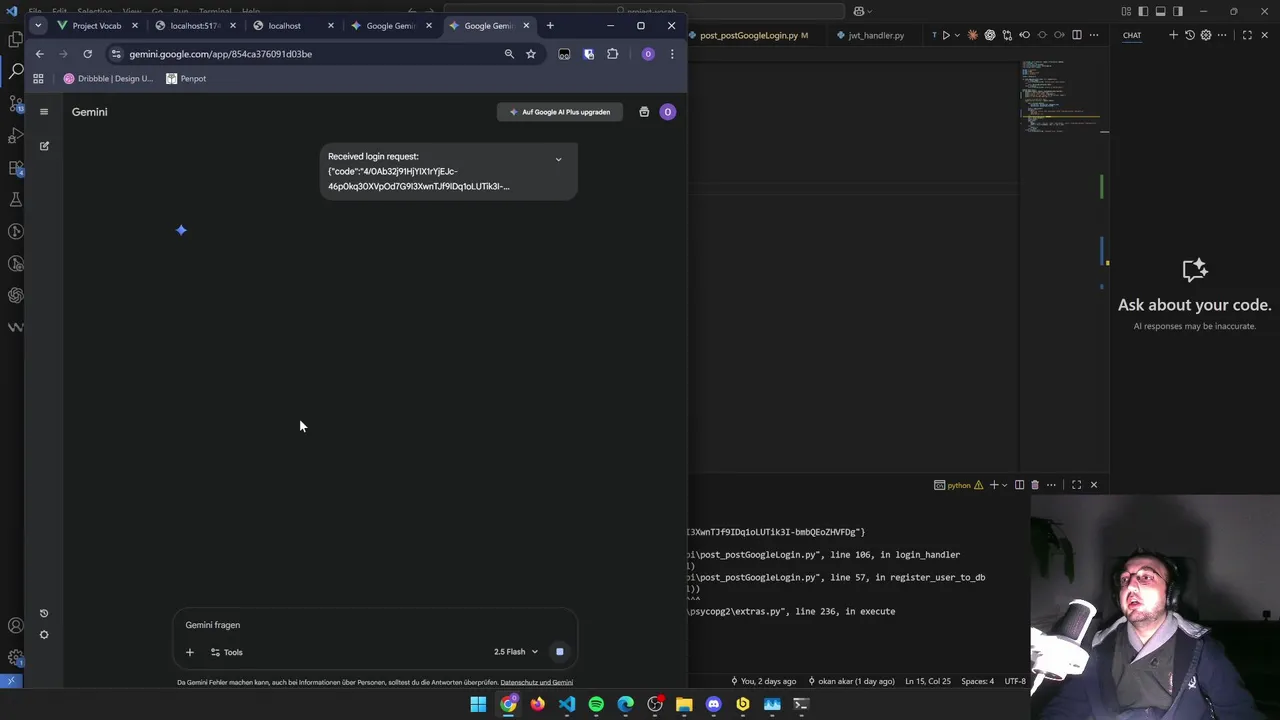Image resolution: width=1280 pixels, height=720 pixels.
Task: Open Discord from Windows taskbar
Action: (x=713, y=704)
